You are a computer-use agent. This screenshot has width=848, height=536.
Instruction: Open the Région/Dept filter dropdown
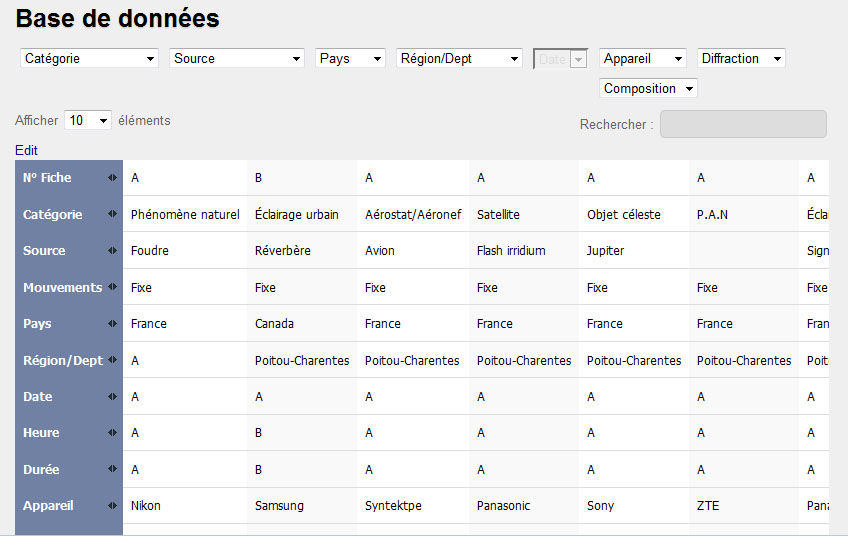click(459, 59)
